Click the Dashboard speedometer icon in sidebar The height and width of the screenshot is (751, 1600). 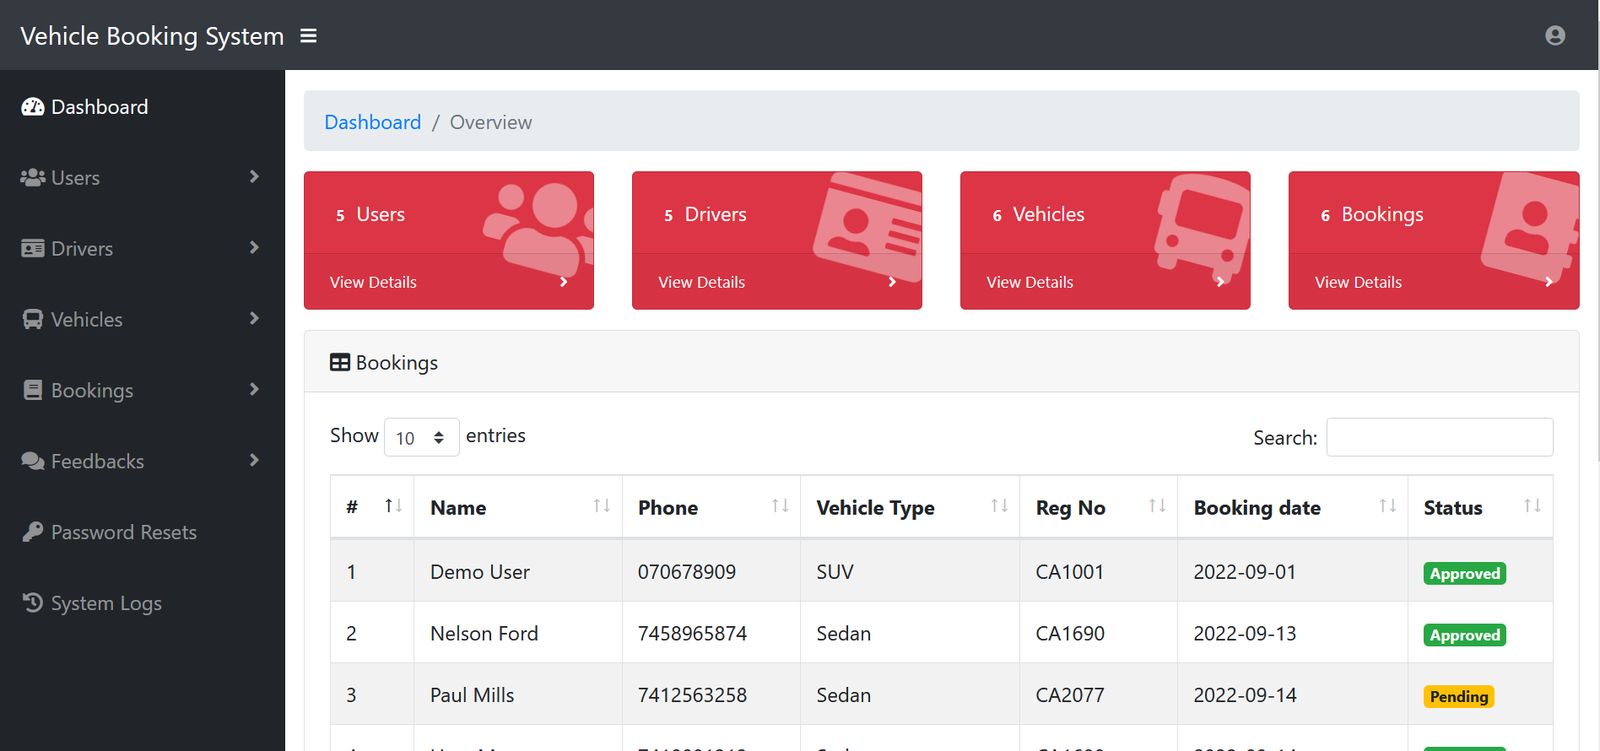pyautogui.click(x=33, y=107)
